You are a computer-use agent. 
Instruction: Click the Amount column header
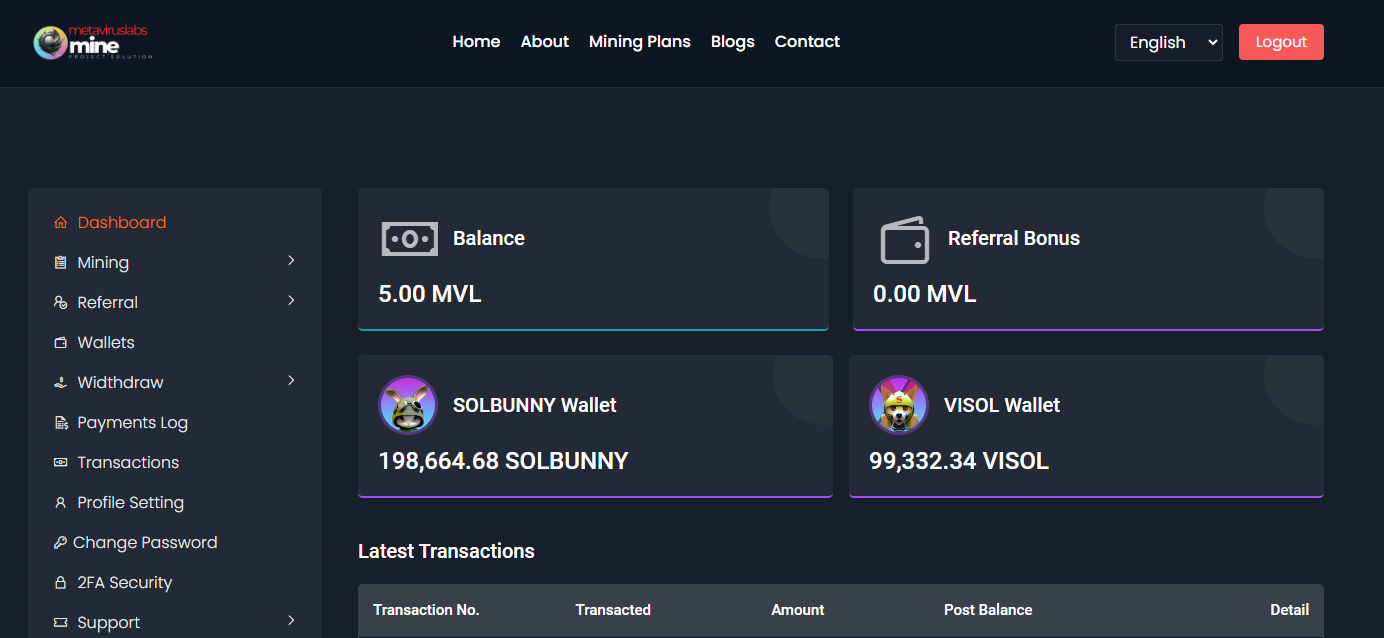point(798,610)
